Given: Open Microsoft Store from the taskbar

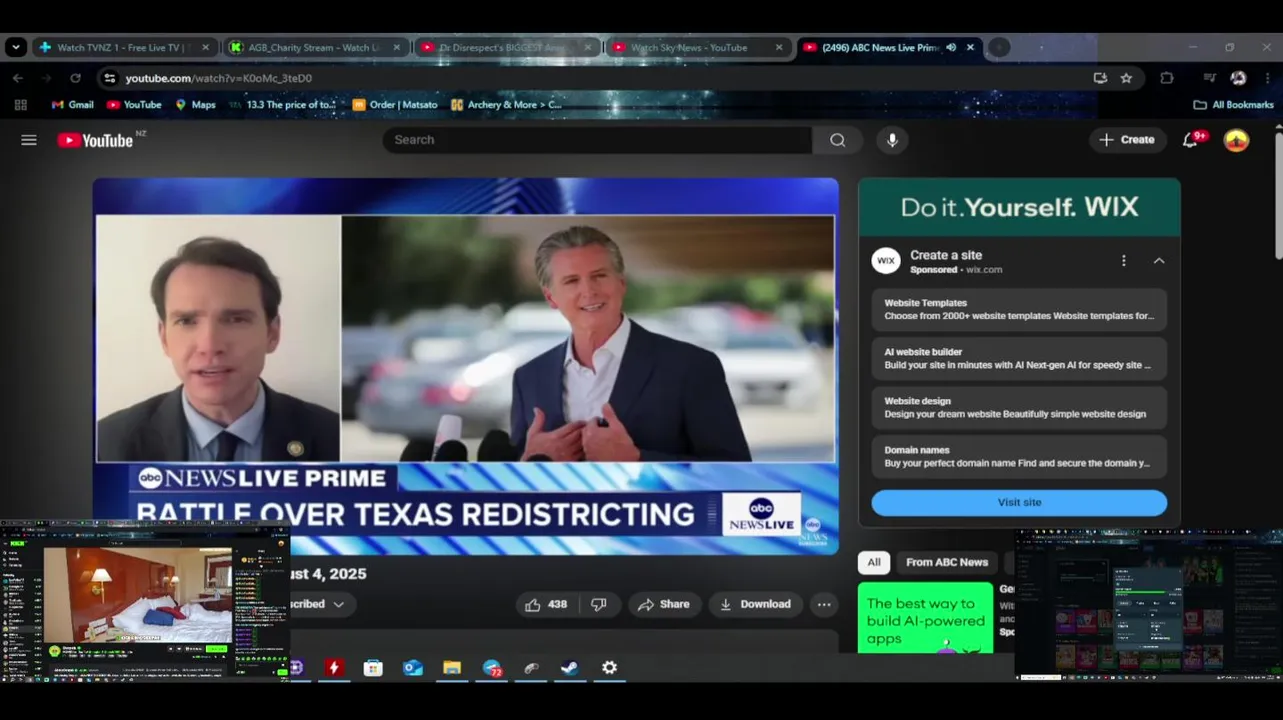Looking at the screenshot, I should [373, 668].
